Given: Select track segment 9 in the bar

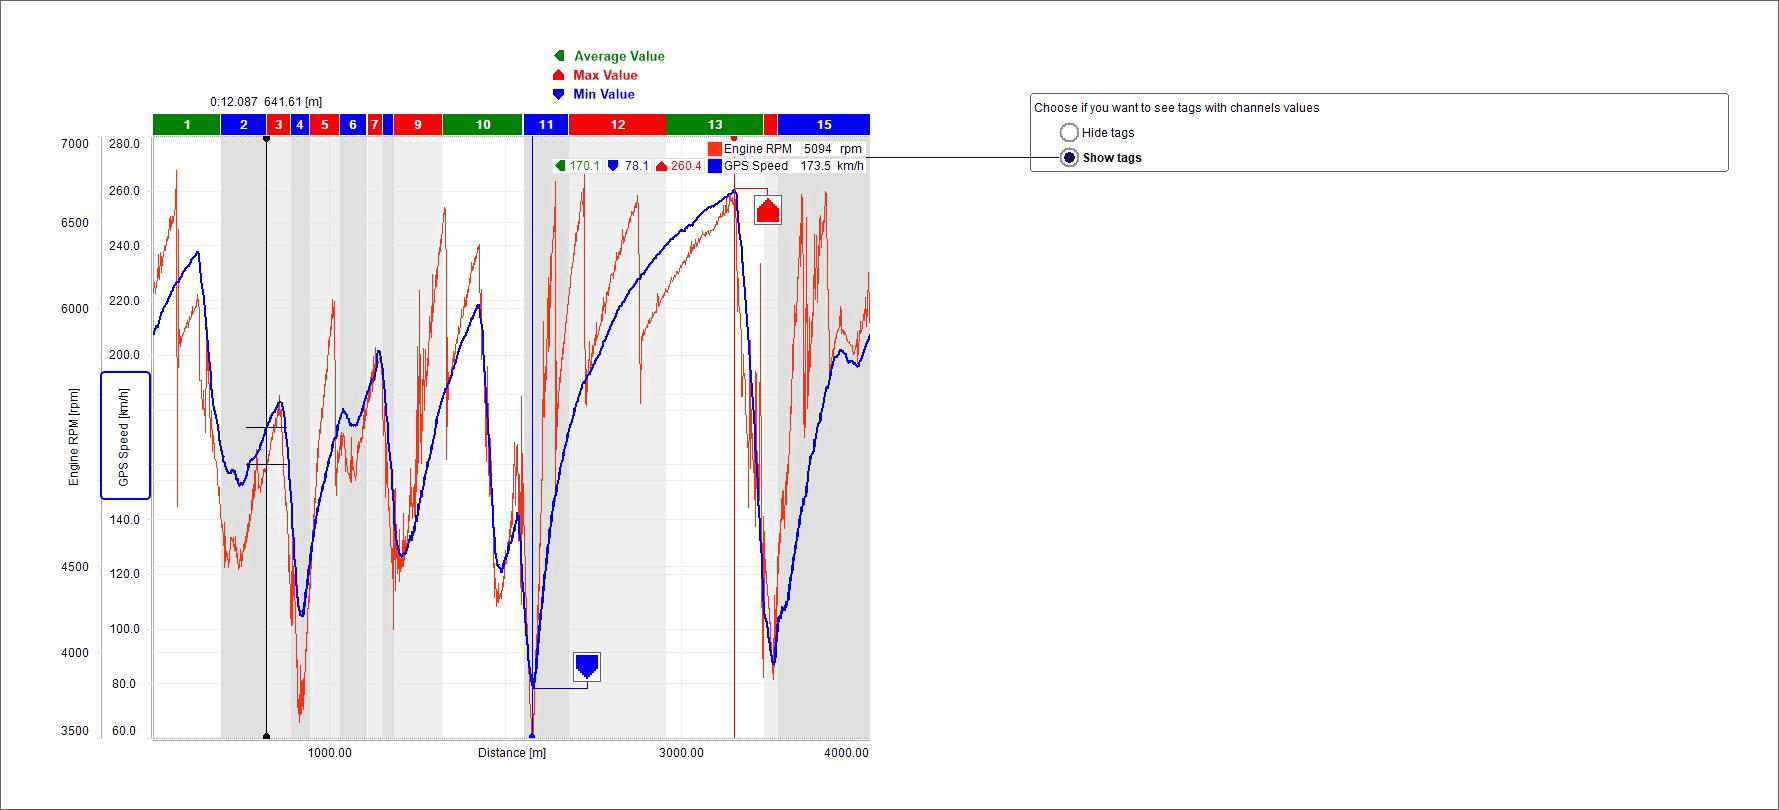Looking at the screenshot, I should point(418,124).
